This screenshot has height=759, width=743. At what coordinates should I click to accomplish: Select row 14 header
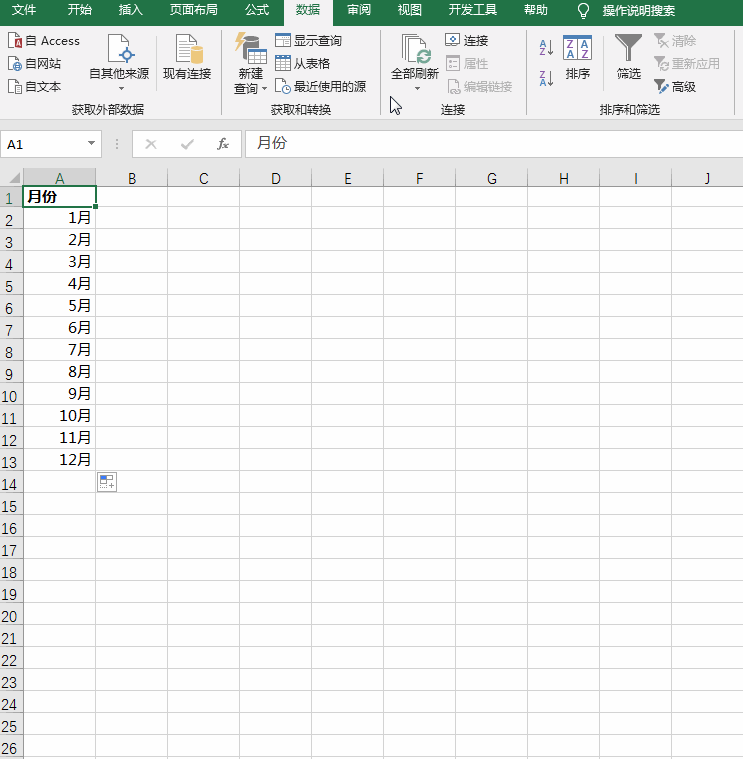tap(11, 484)
